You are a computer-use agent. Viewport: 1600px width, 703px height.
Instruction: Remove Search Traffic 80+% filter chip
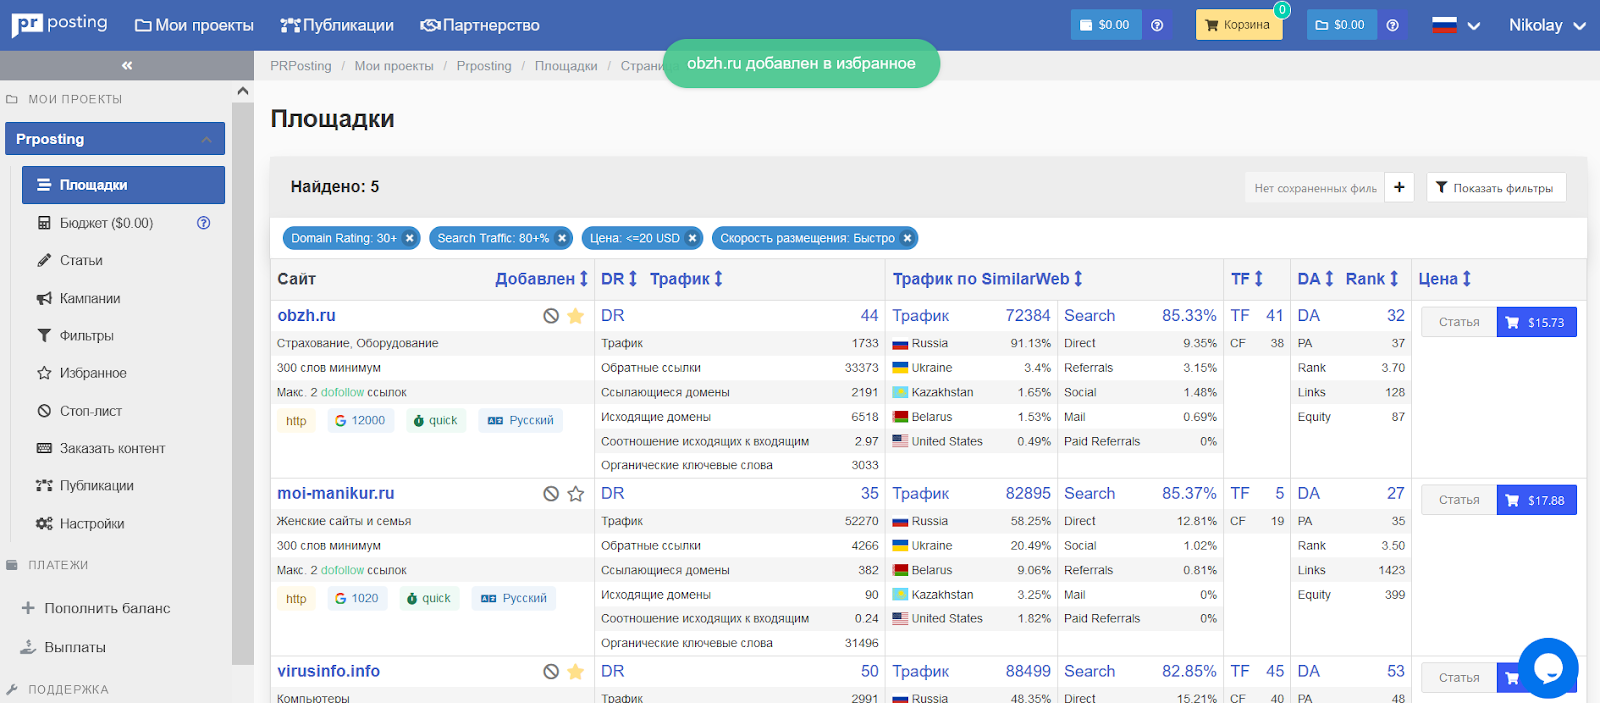[562, 238]
